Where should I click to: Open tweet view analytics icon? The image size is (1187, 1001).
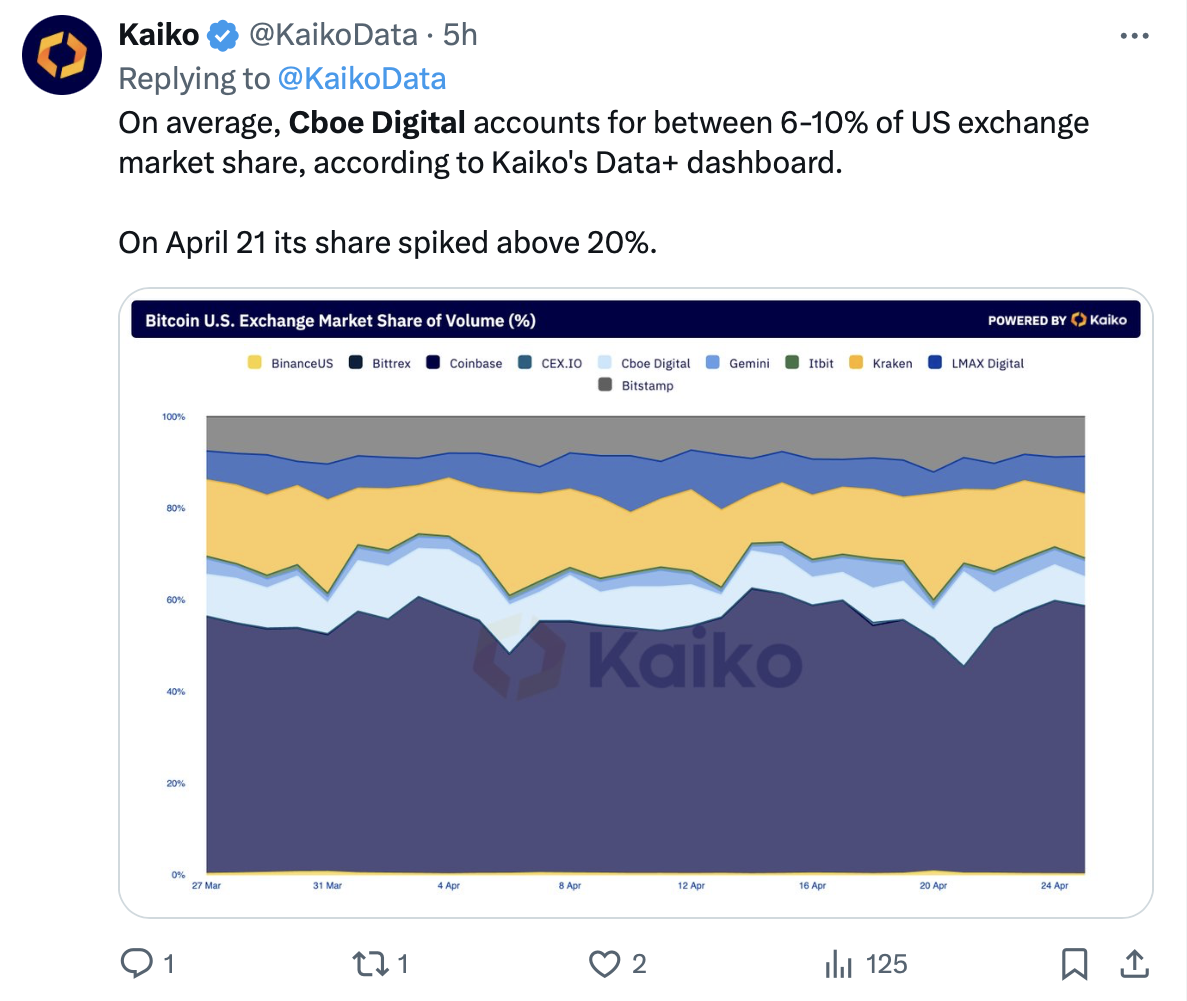(837, 964)
